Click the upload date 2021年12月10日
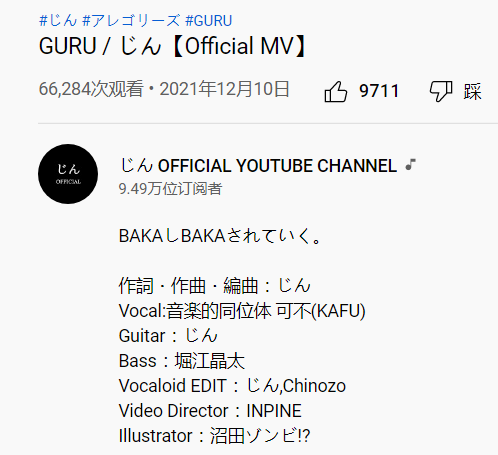 point(224,89)
